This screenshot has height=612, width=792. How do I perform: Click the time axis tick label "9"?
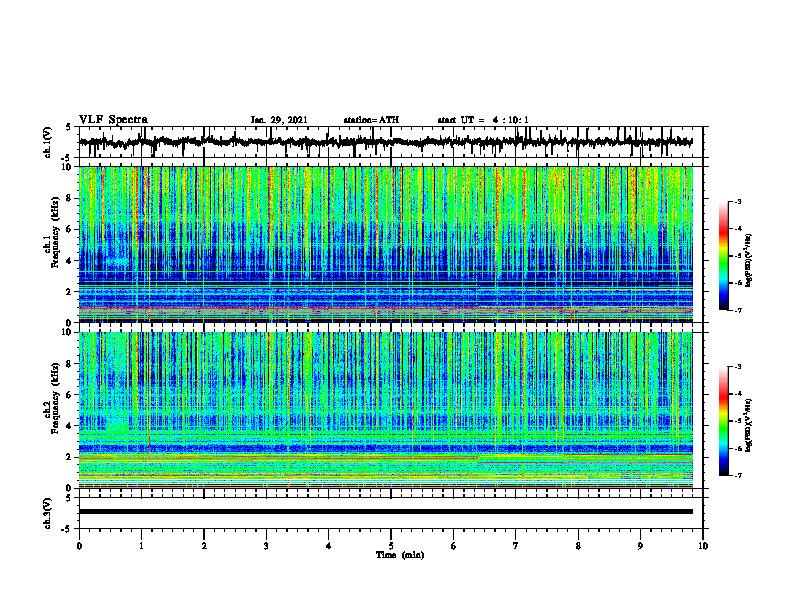(x=640, y=546)
